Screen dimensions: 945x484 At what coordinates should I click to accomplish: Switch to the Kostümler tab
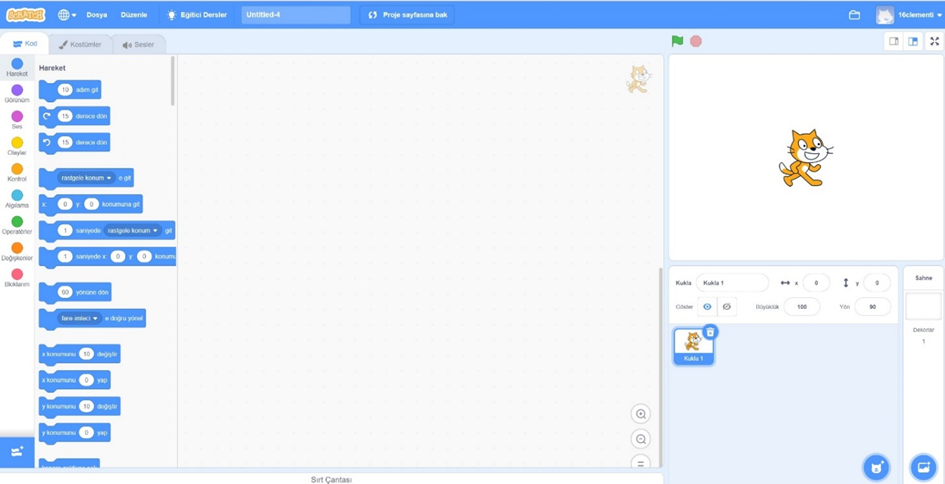point(80,45)
